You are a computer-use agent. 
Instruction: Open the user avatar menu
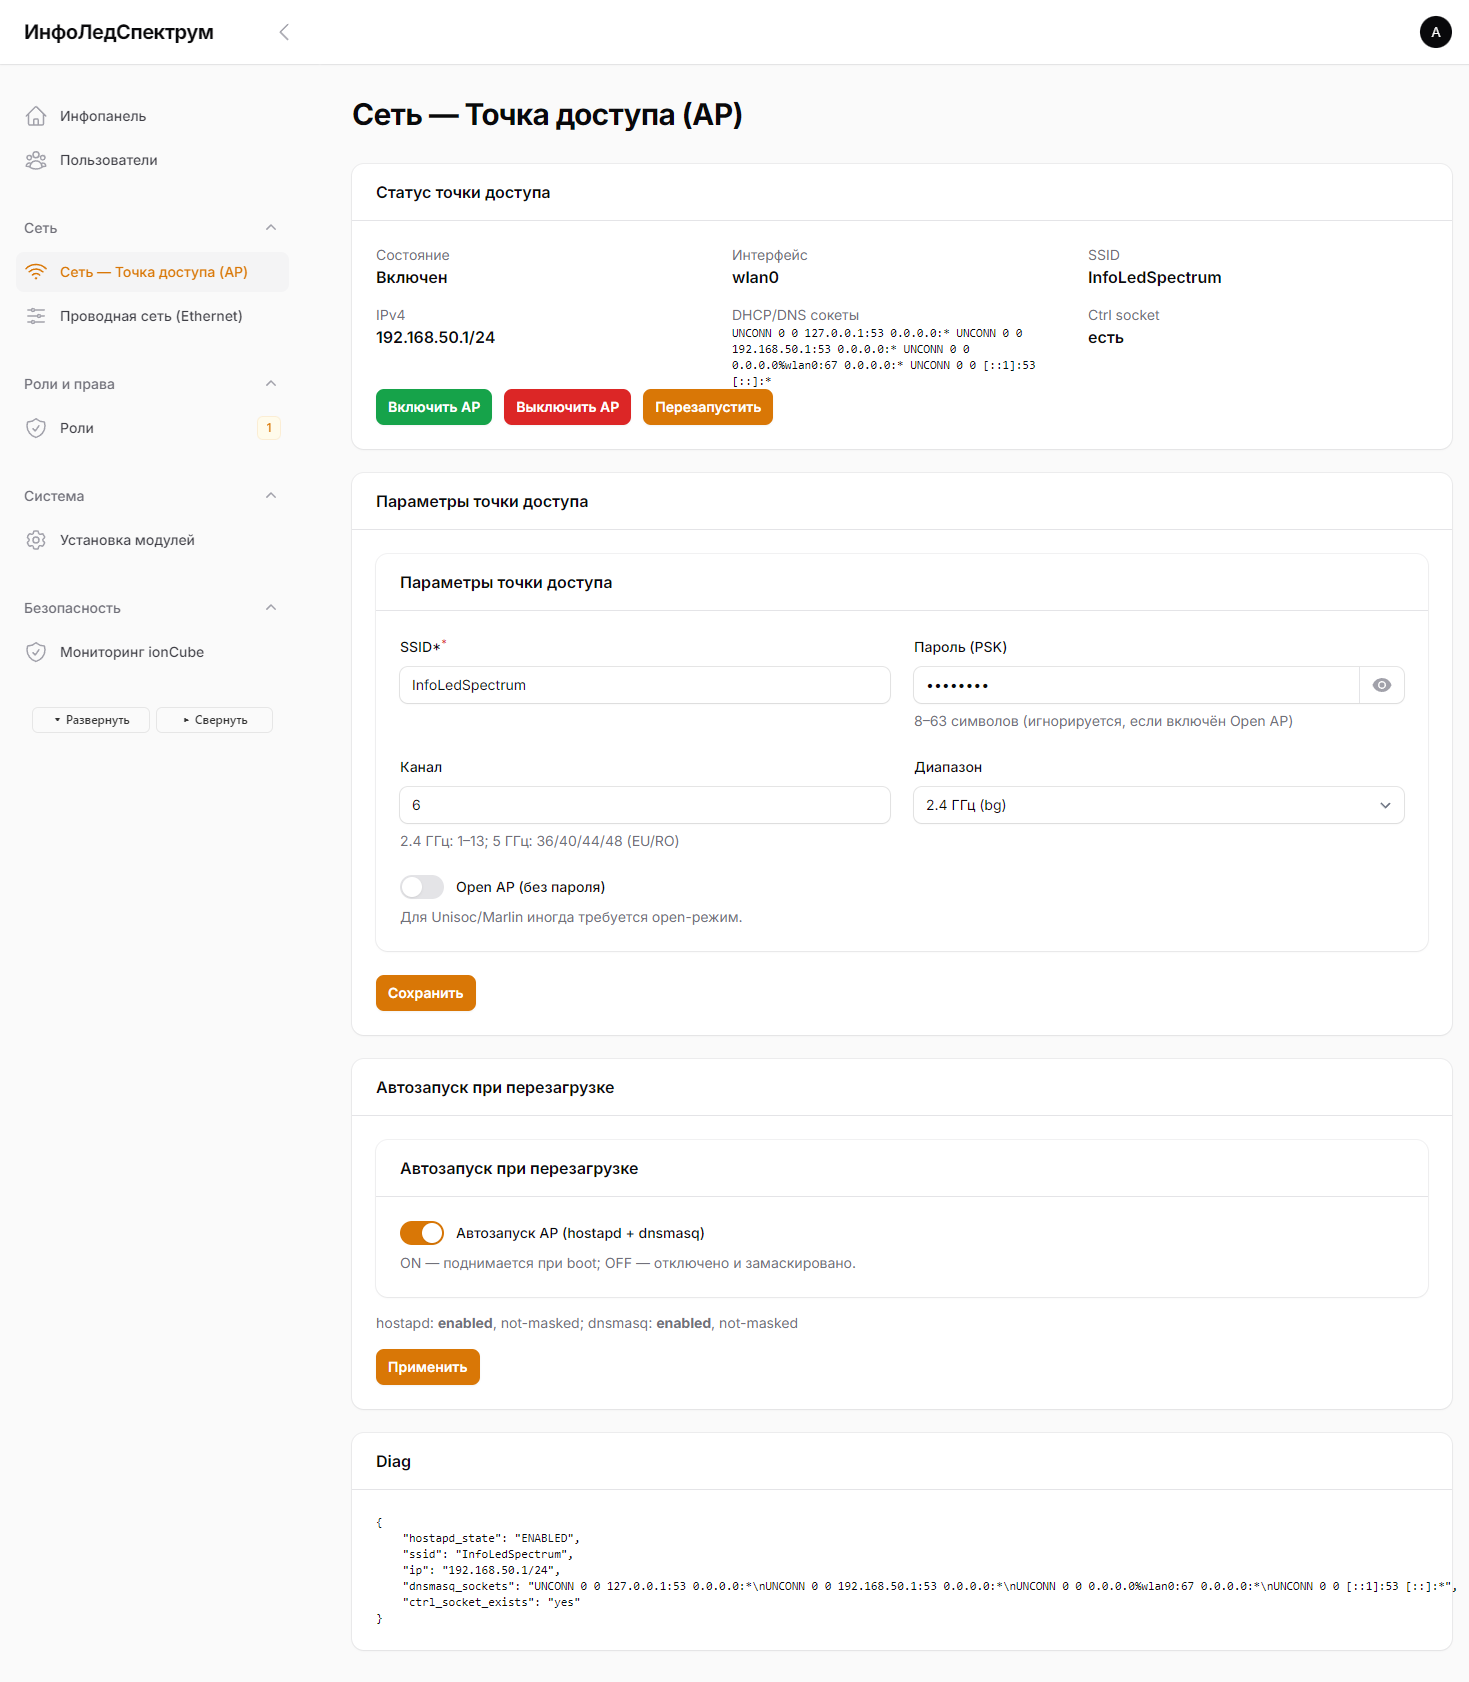[x=1435, y=32]
